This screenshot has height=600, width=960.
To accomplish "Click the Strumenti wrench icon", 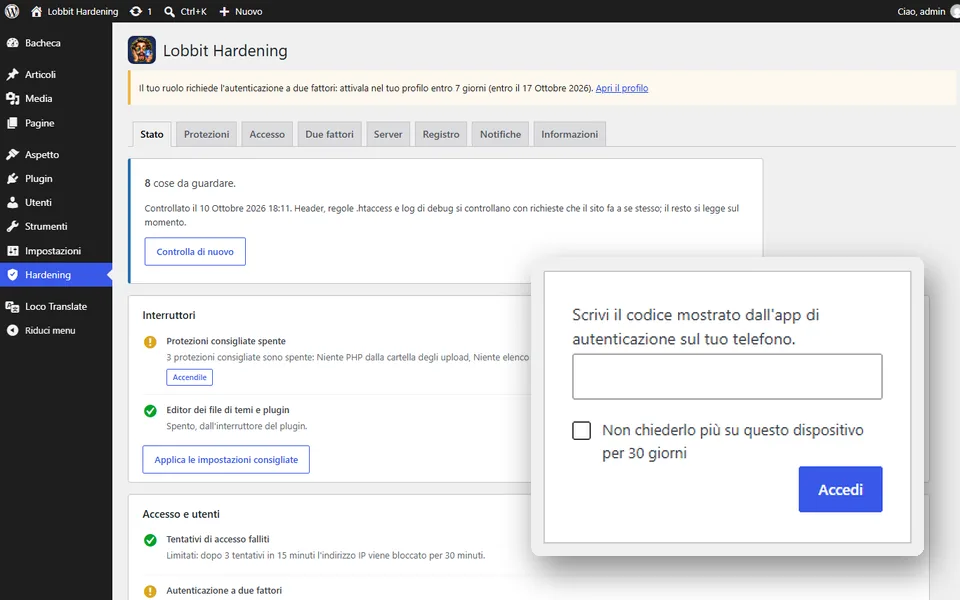I will 12,227.
